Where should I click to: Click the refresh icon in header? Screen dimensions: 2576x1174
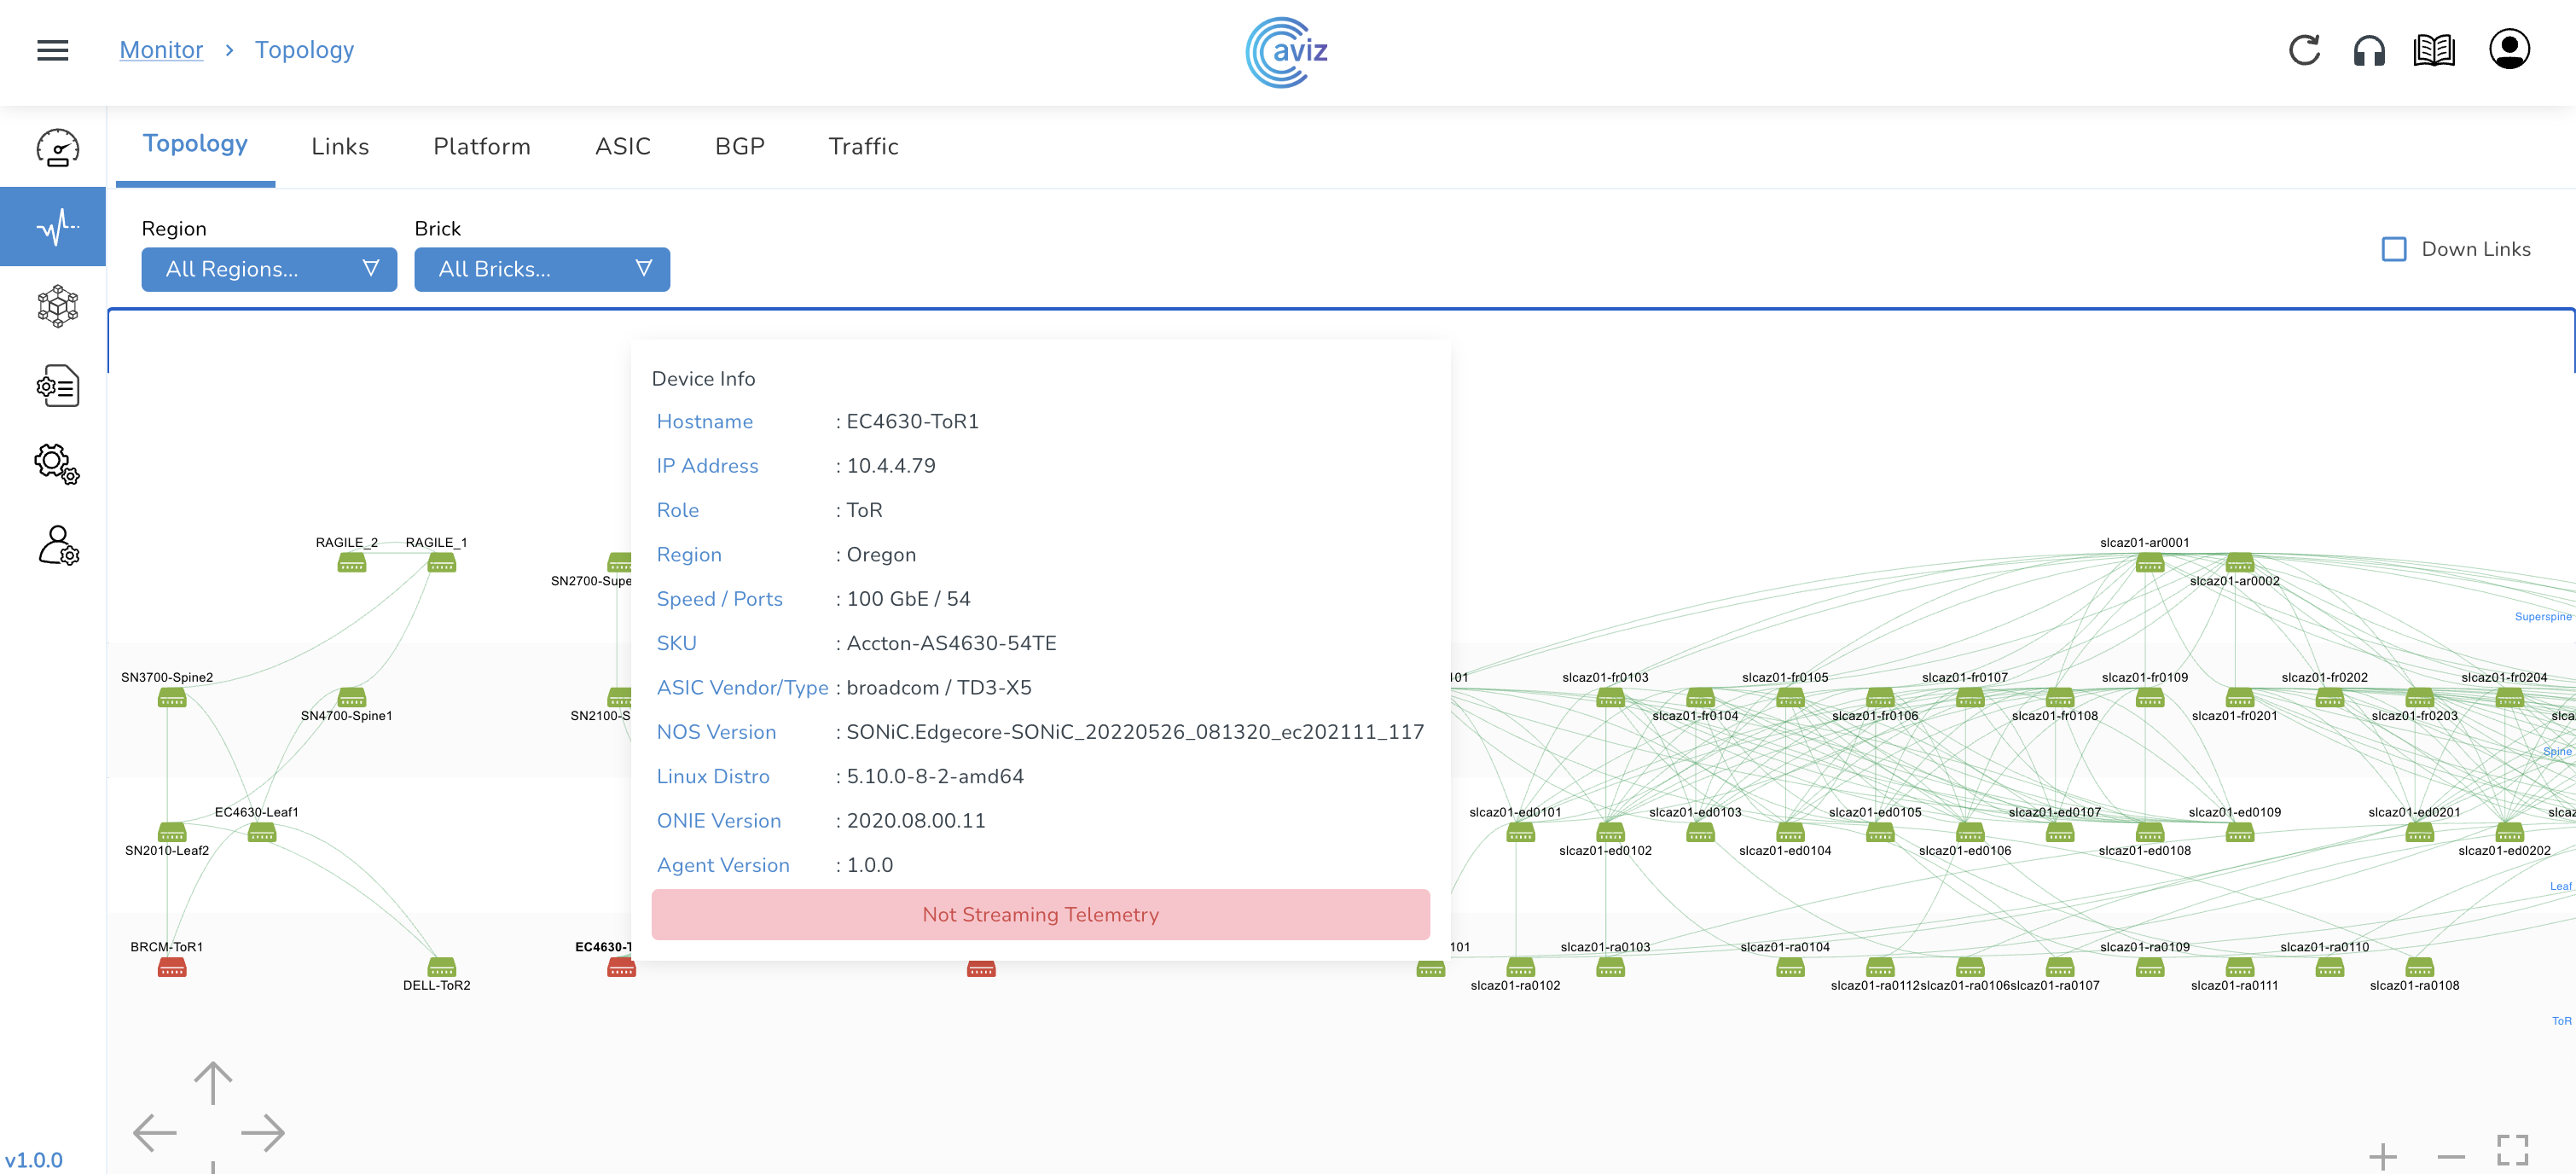point(2304,50)
